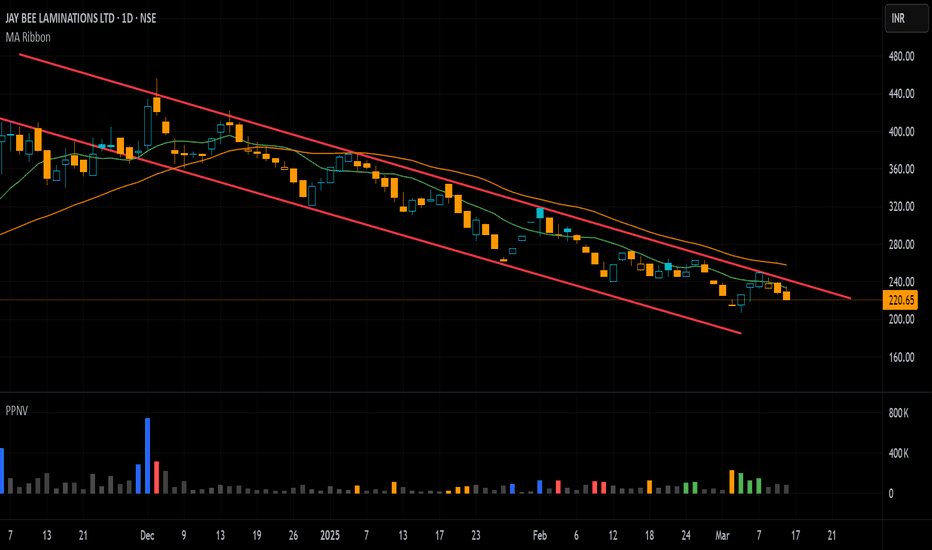Screen dimensions: 932x550
Task: Click the tallest blue volume bar in December
Action: 147,456
